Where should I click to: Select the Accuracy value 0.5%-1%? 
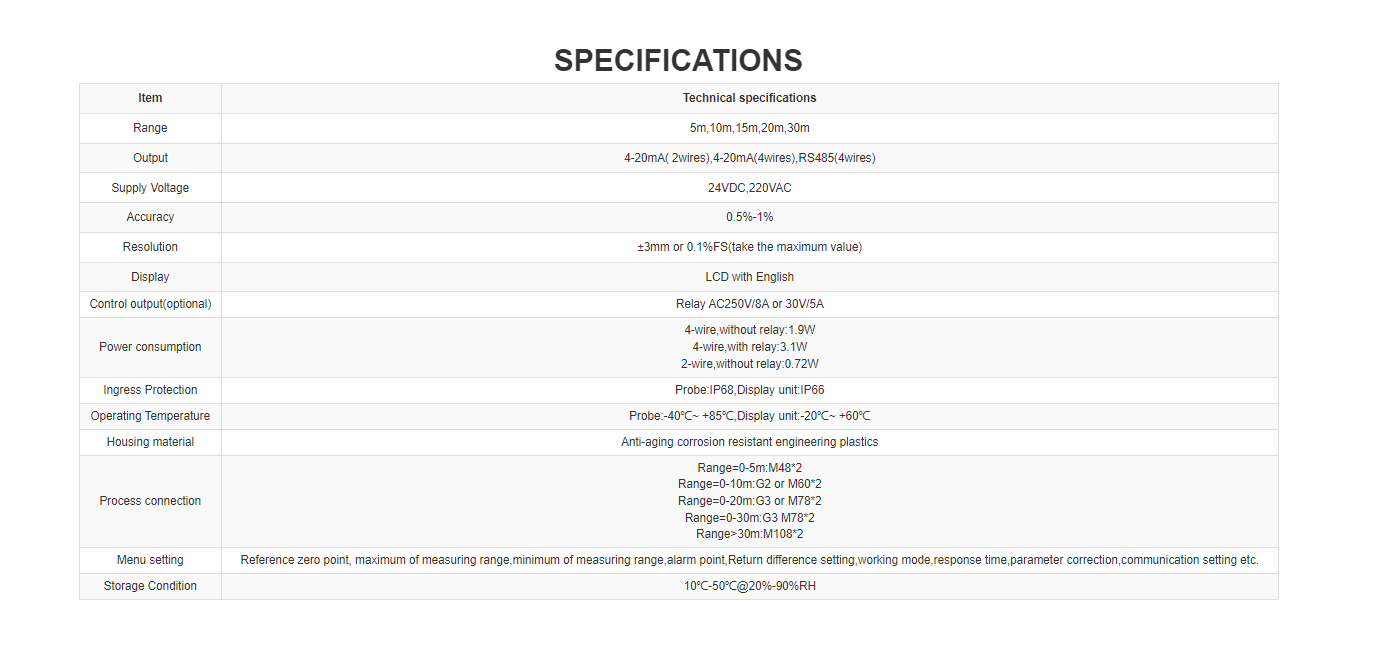click(749, 217)
